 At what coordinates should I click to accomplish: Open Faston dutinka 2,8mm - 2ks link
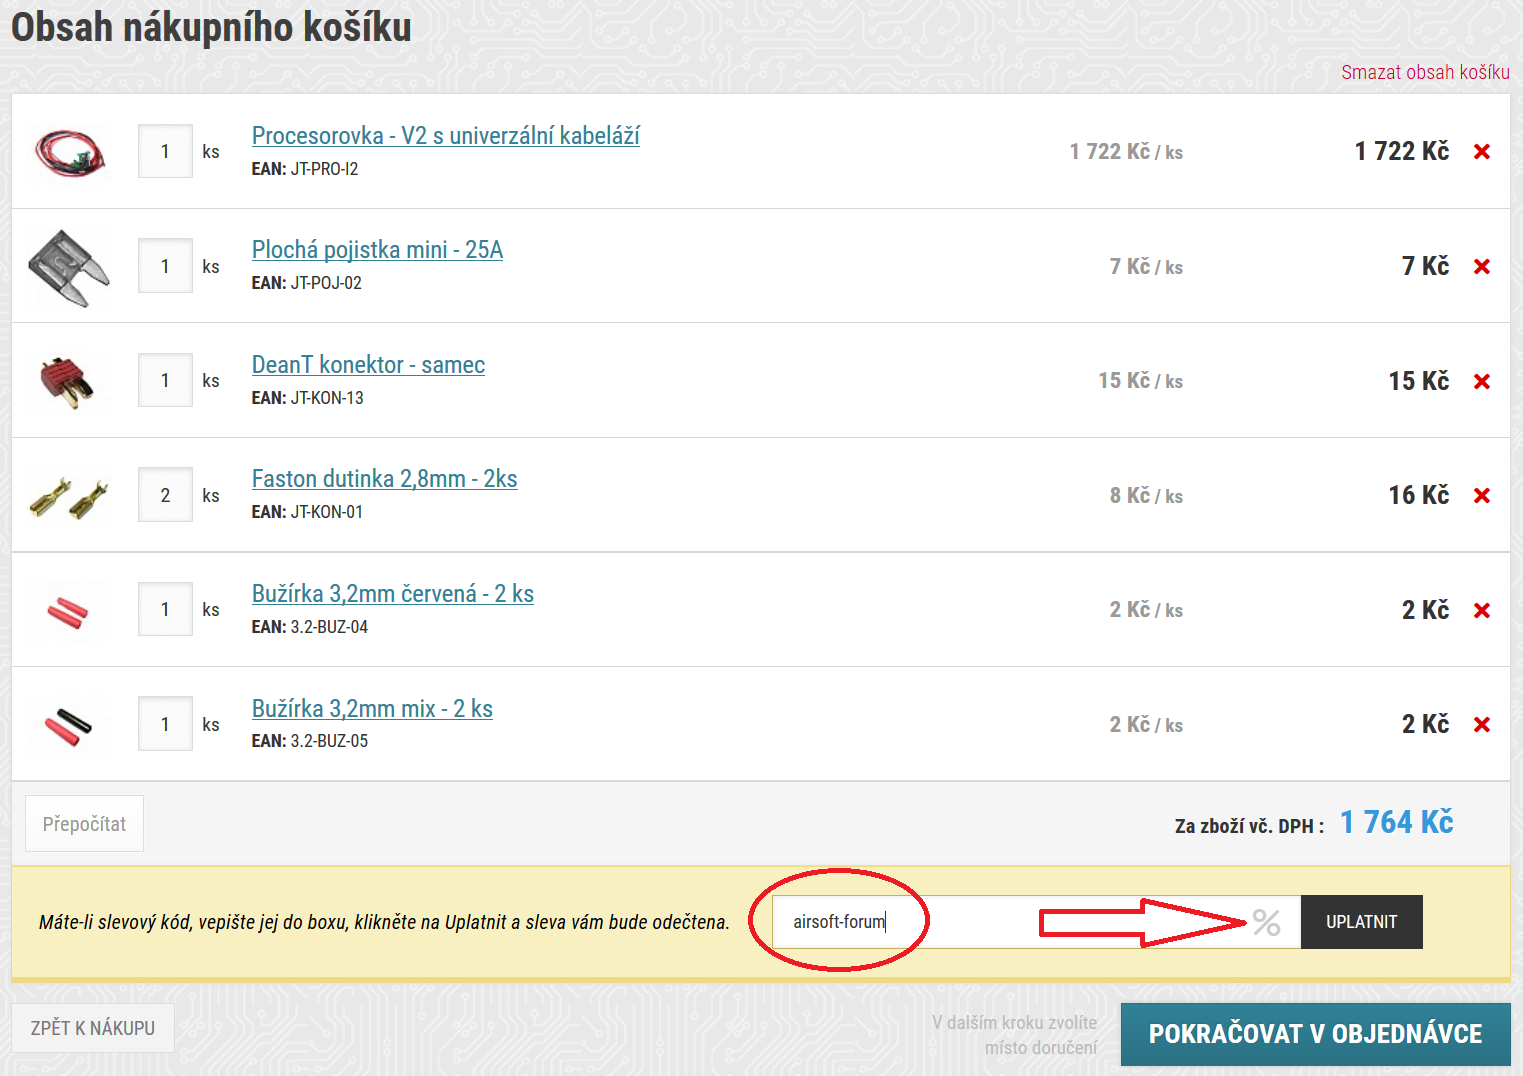click(x=385, y=479)
